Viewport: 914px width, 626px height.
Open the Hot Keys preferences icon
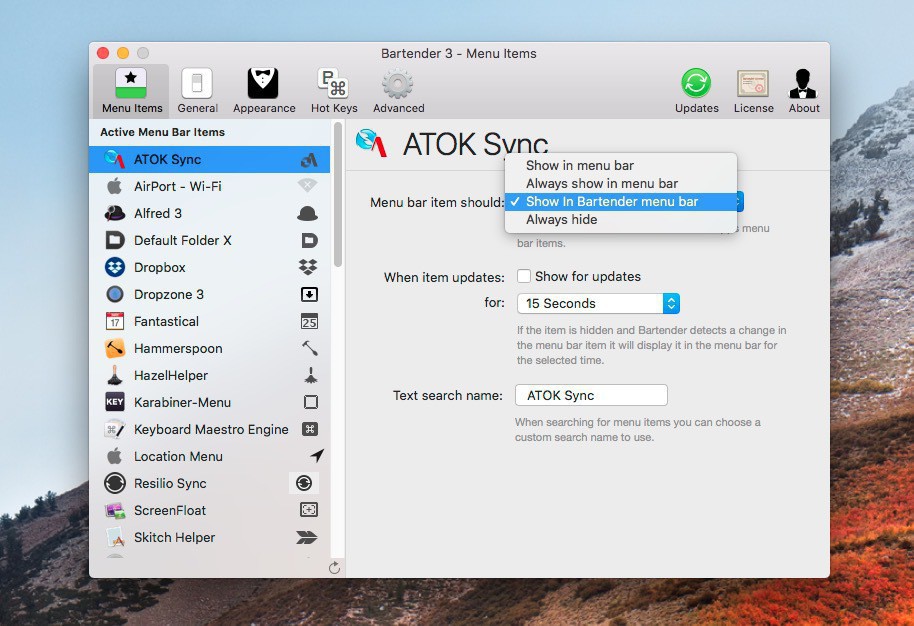point(333,84)
